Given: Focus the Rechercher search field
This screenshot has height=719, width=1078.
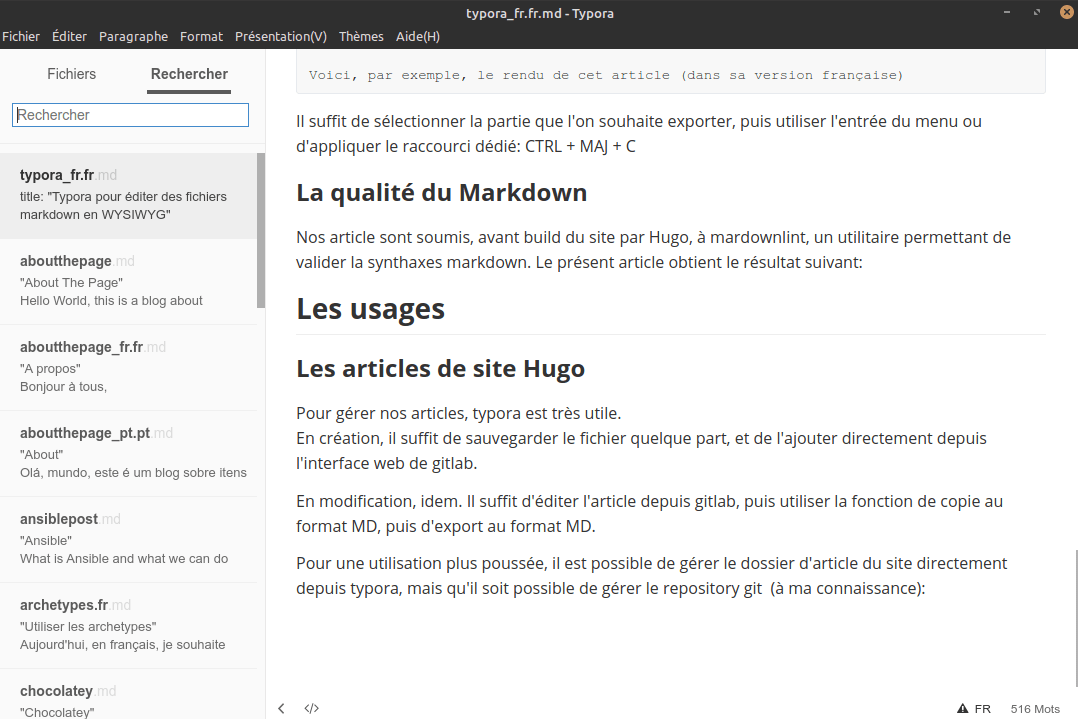Looking at the screenshot, I should tap(130, 115).
